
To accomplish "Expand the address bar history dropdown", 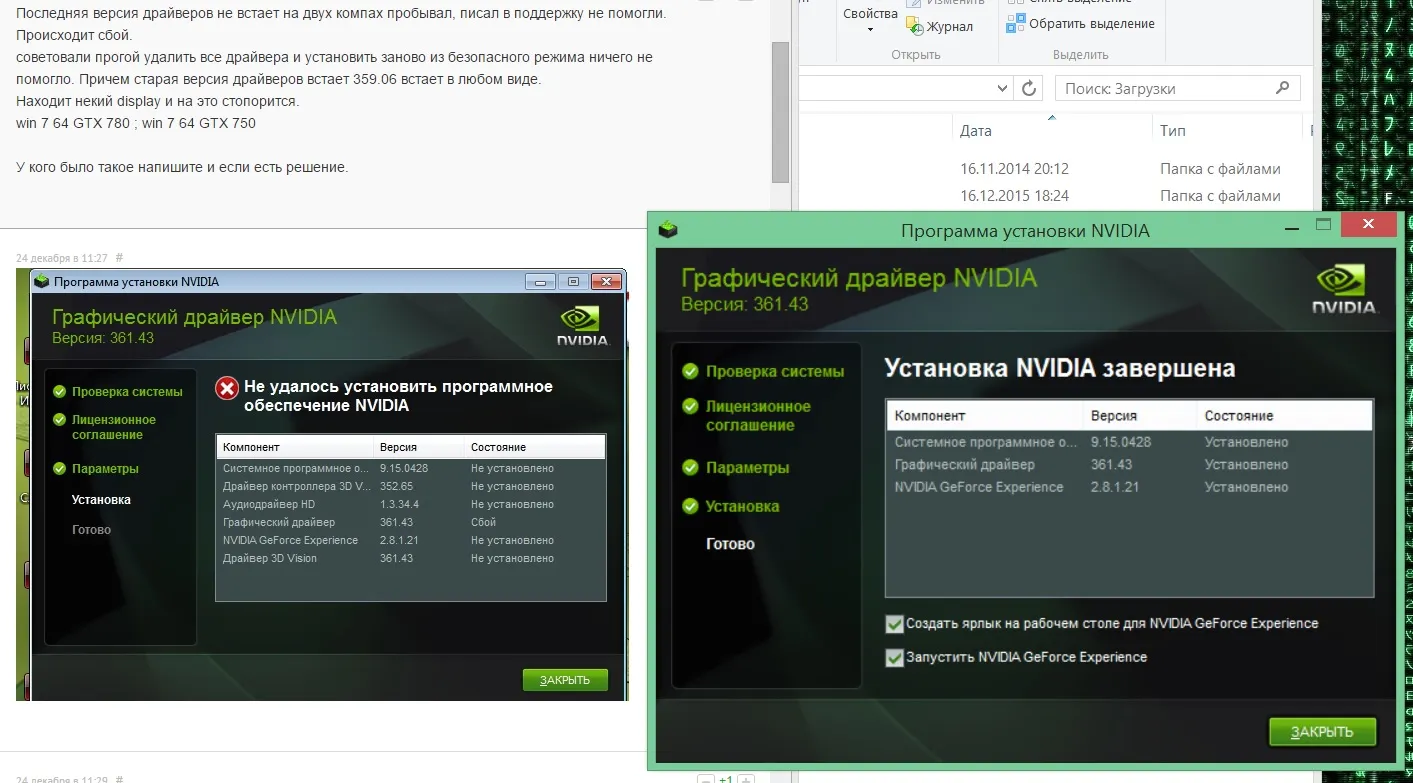I will coord(1003,89).
